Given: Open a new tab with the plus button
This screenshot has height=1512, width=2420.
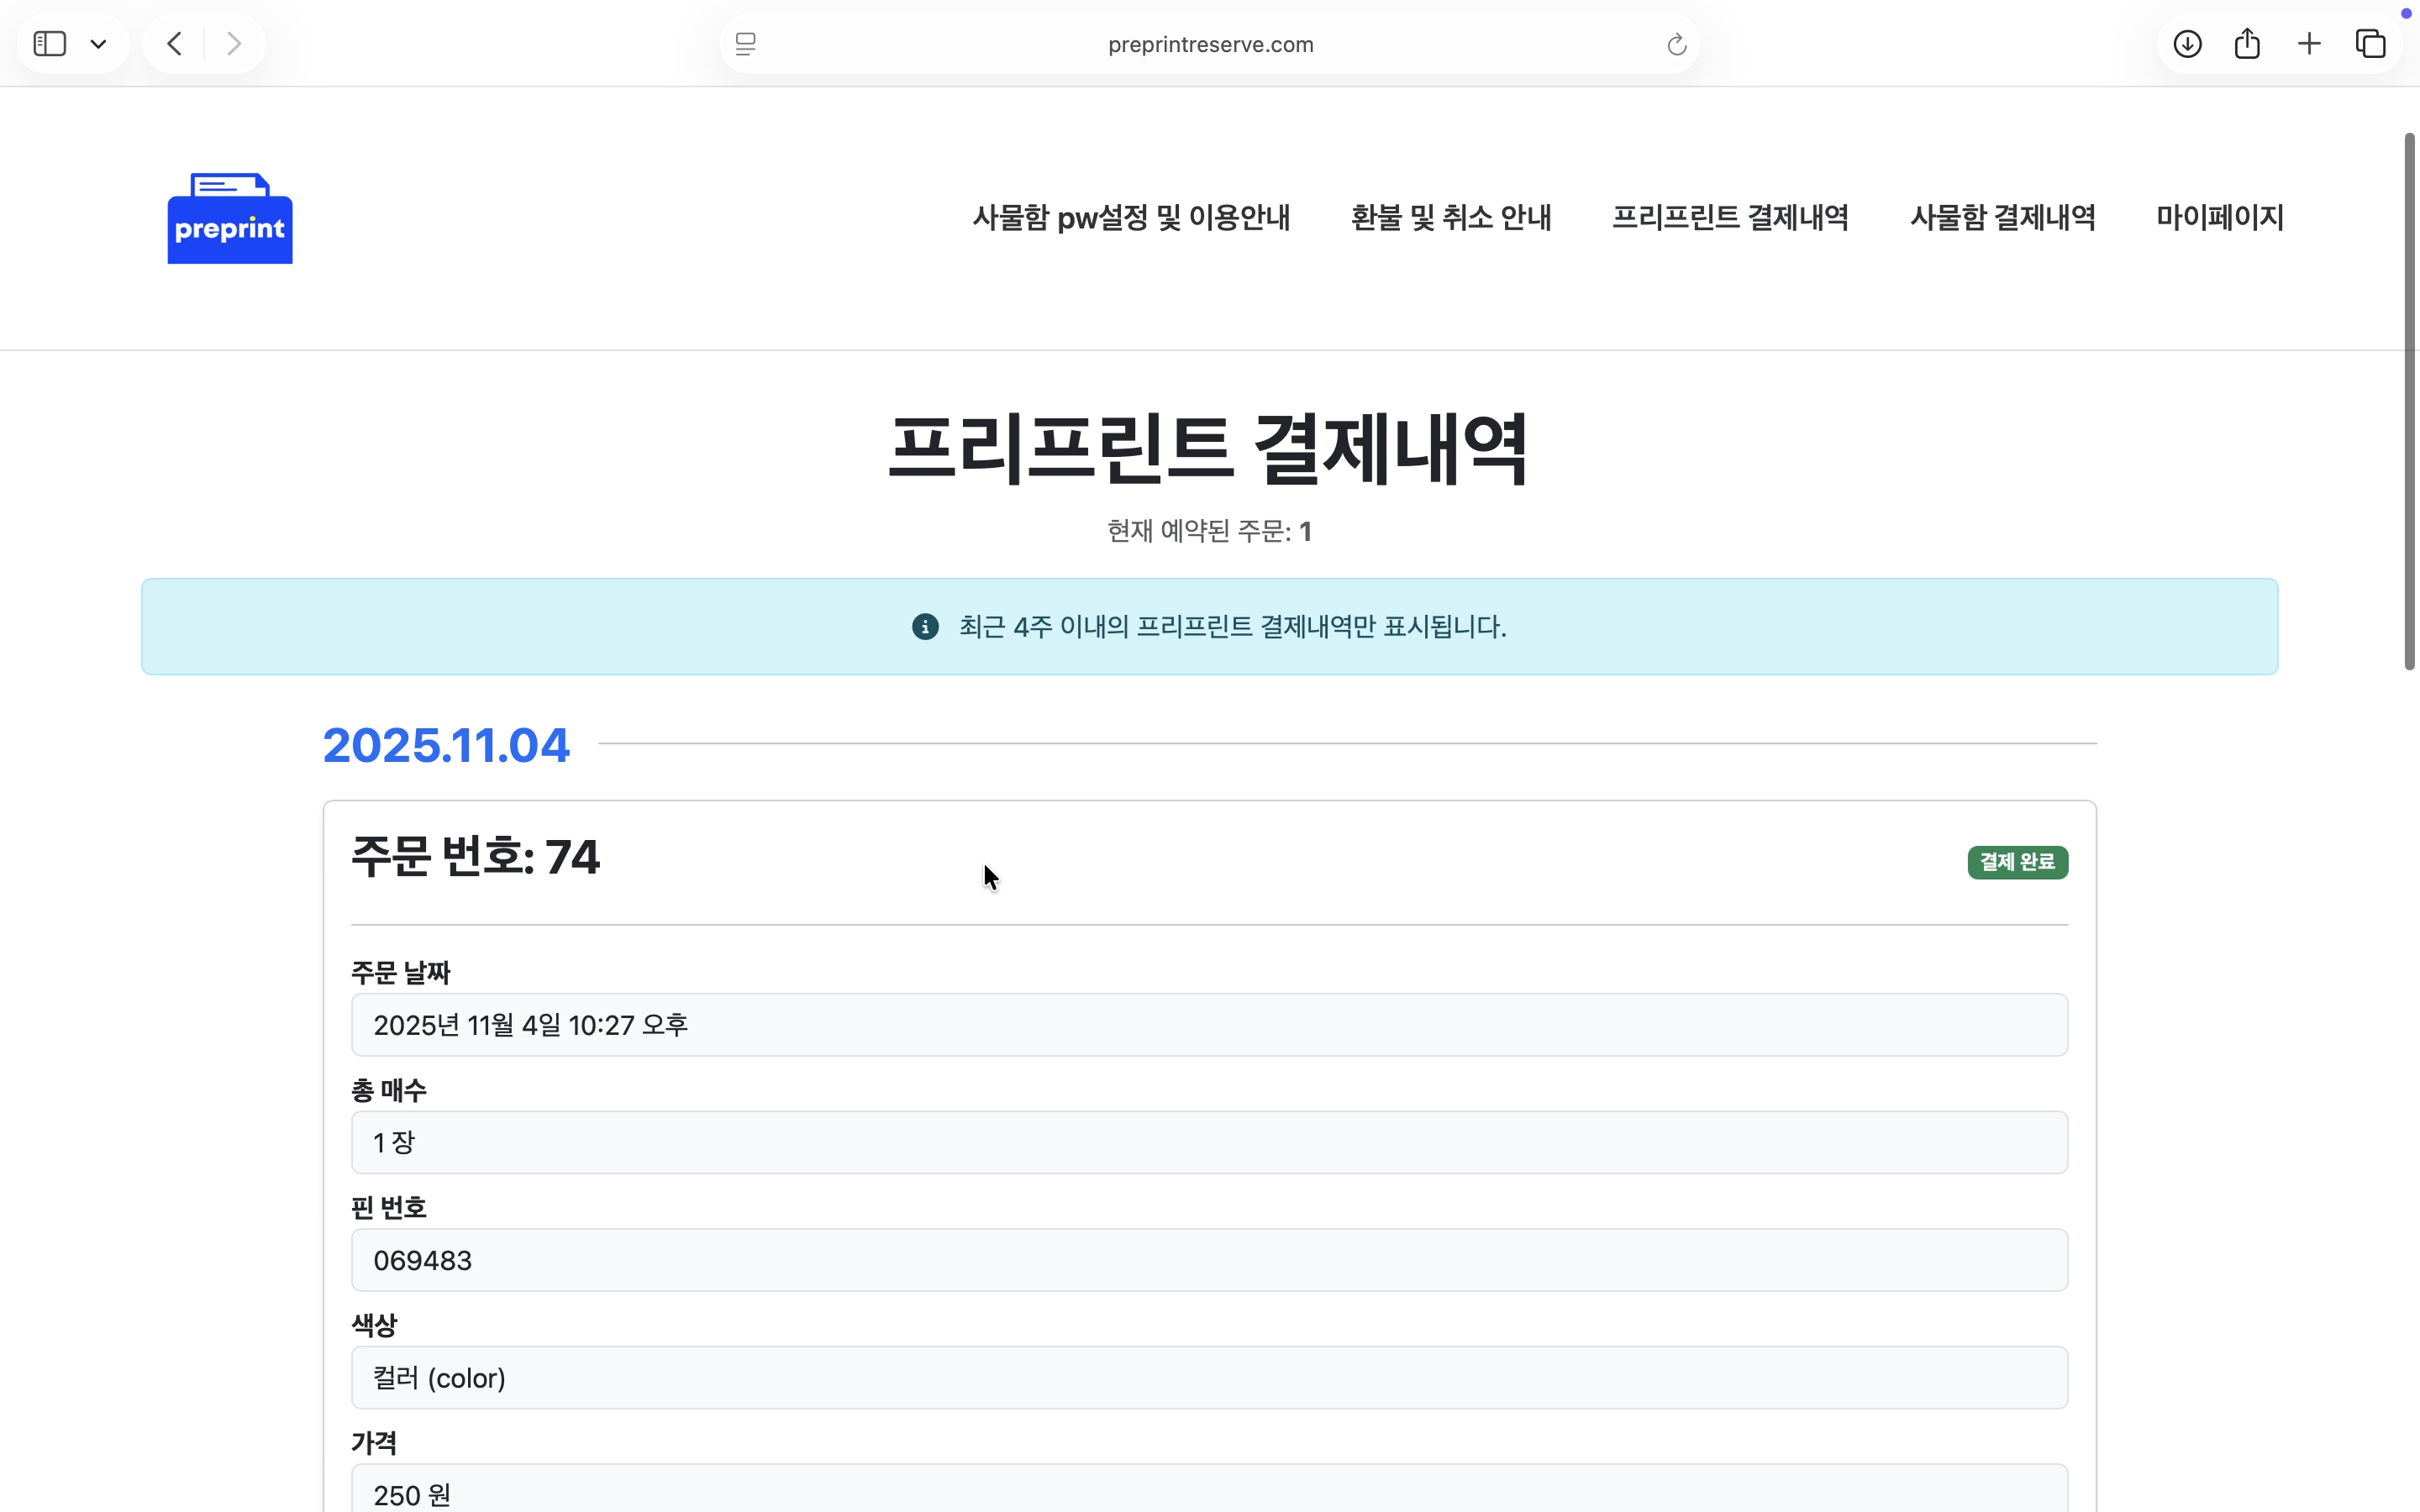Looking at the screenshot, I should click(x=2308, y=43).
